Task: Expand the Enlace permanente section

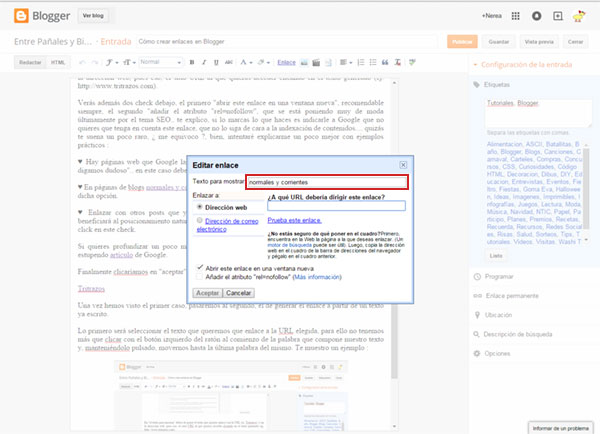Action: pyautogui.click(x=506, y=296)
